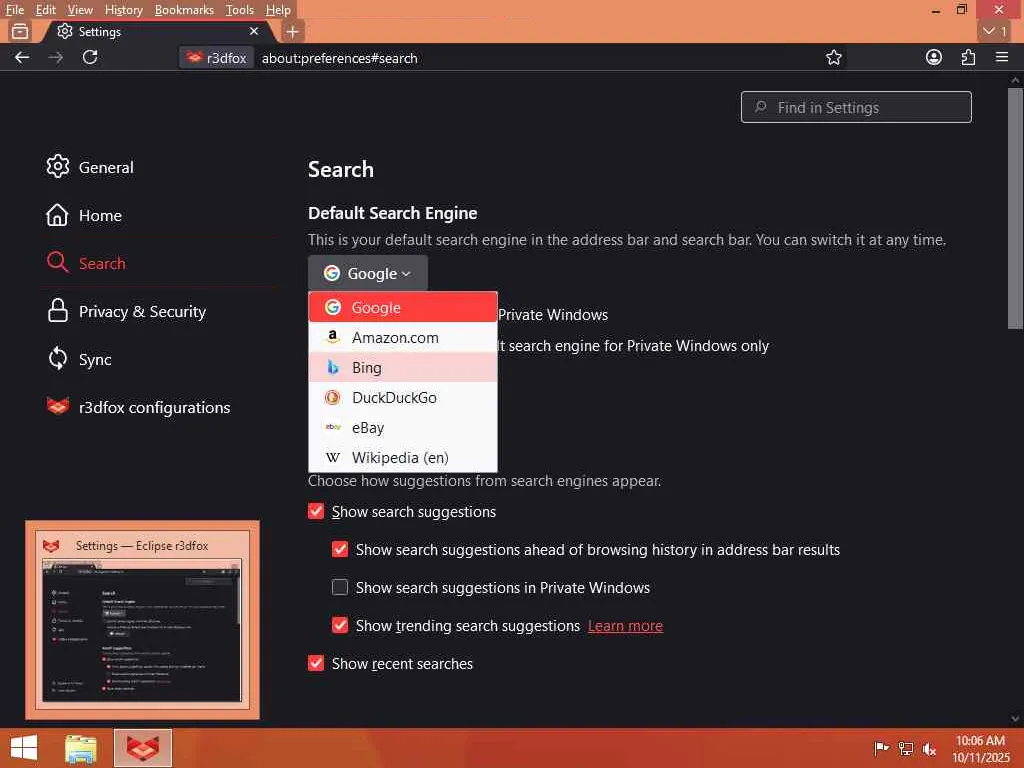Choose Google from the search engine list
The image size is (1024, 768).
pyautogui.click(x=403, y=307)
